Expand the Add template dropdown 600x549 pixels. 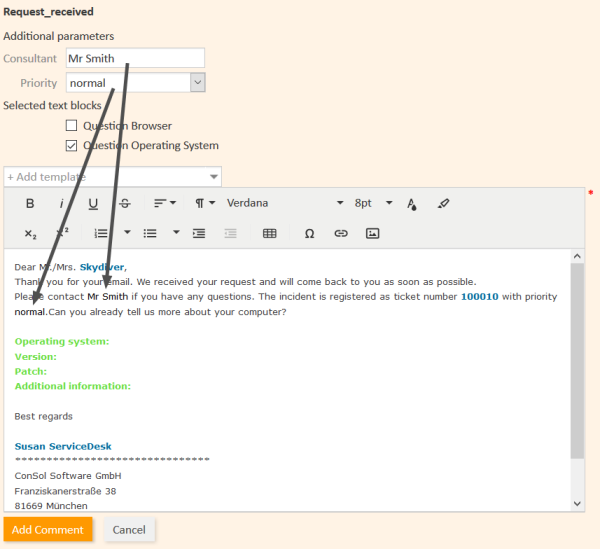pyautogui.click(x=214, y=177)
